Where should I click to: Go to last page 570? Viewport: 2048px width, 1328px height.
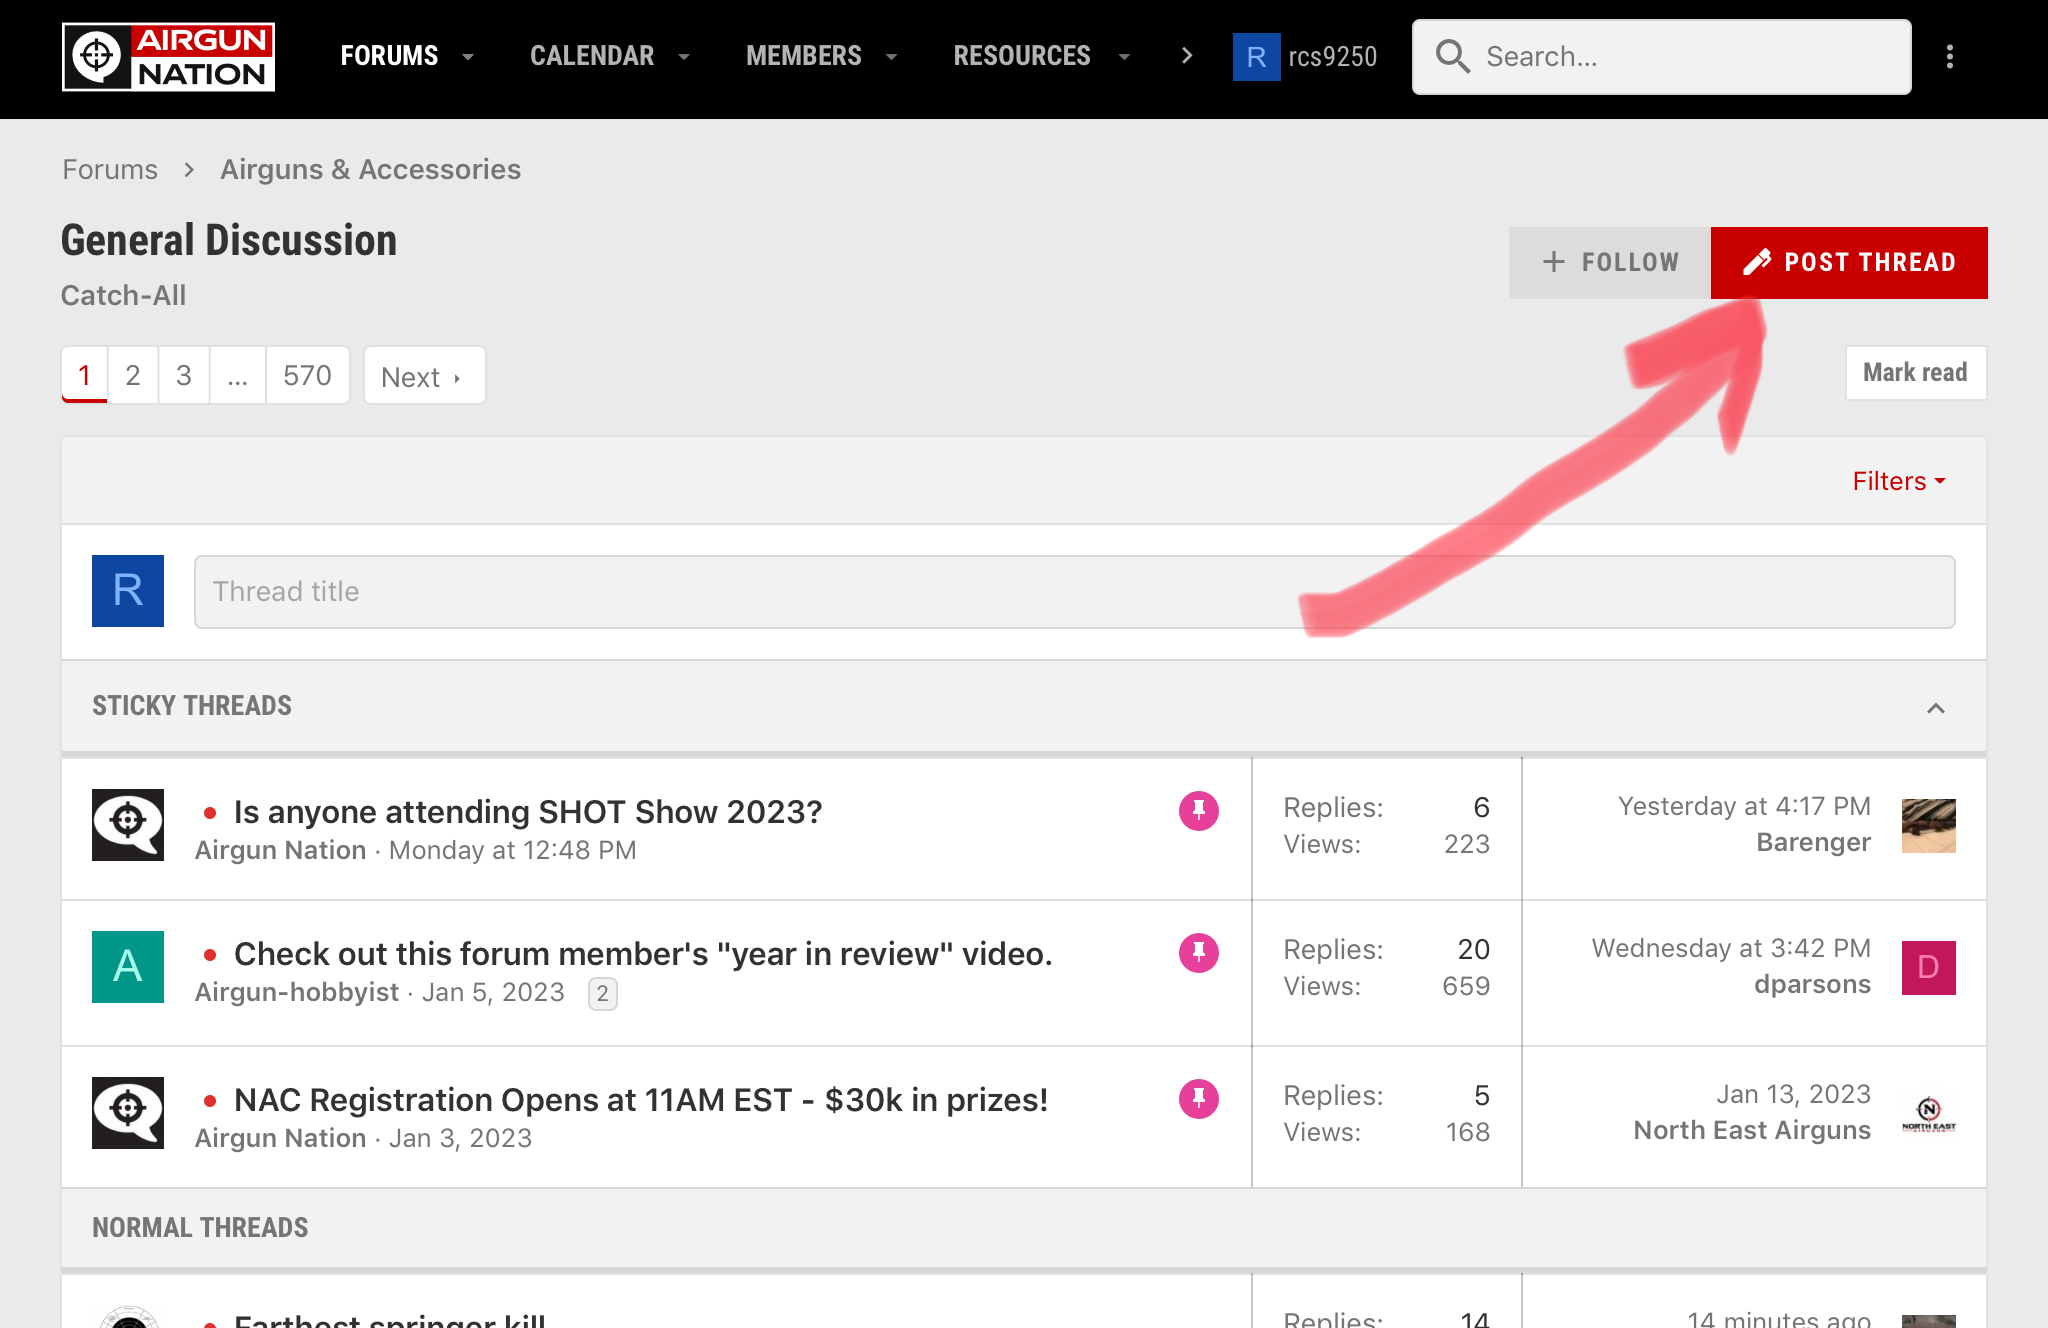point(307,375)
